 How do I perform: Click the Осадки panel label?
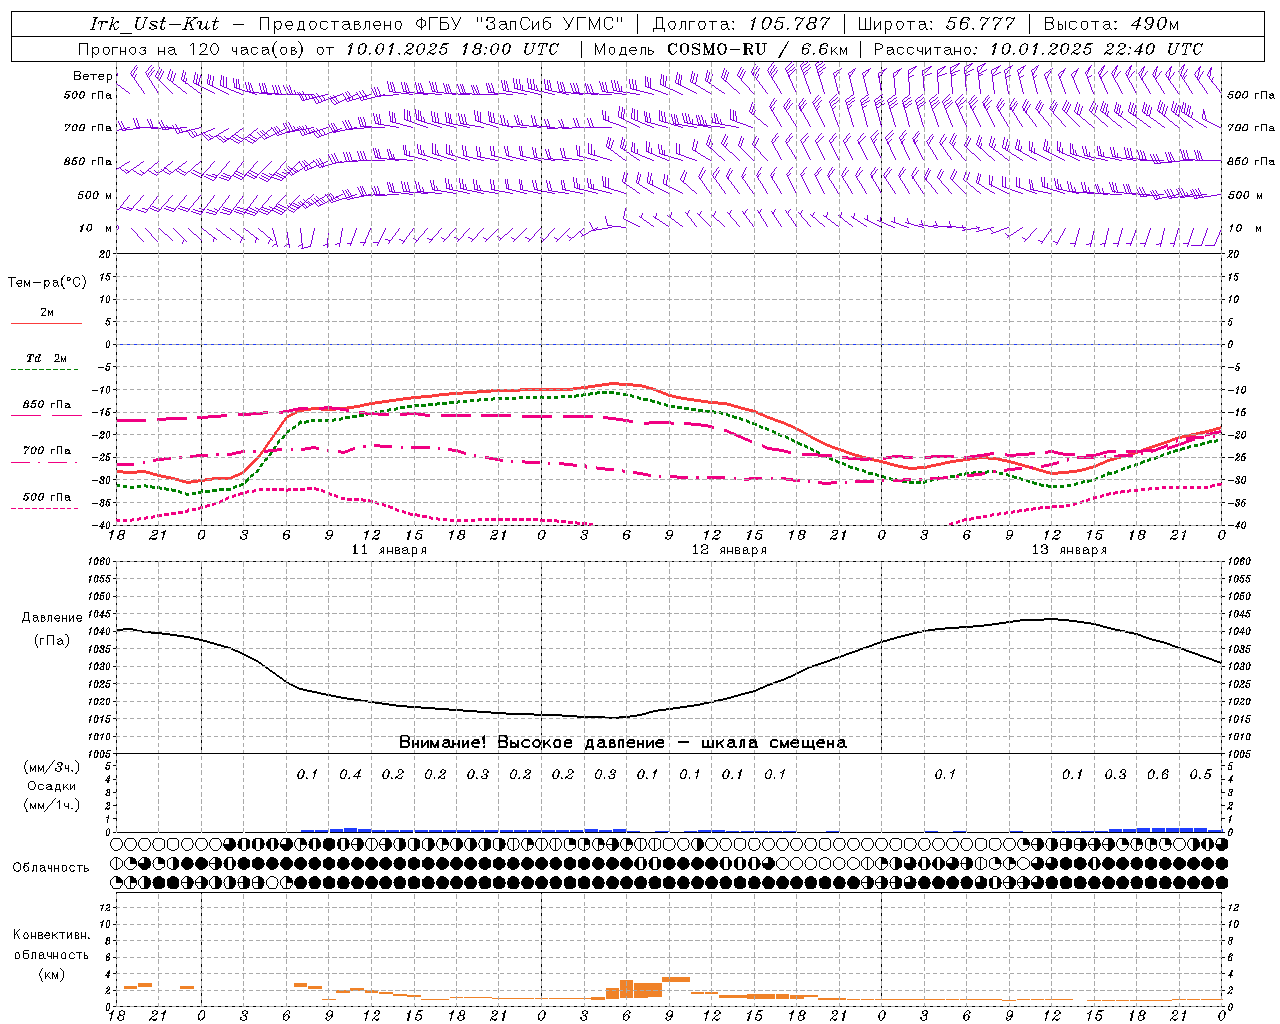51,787
